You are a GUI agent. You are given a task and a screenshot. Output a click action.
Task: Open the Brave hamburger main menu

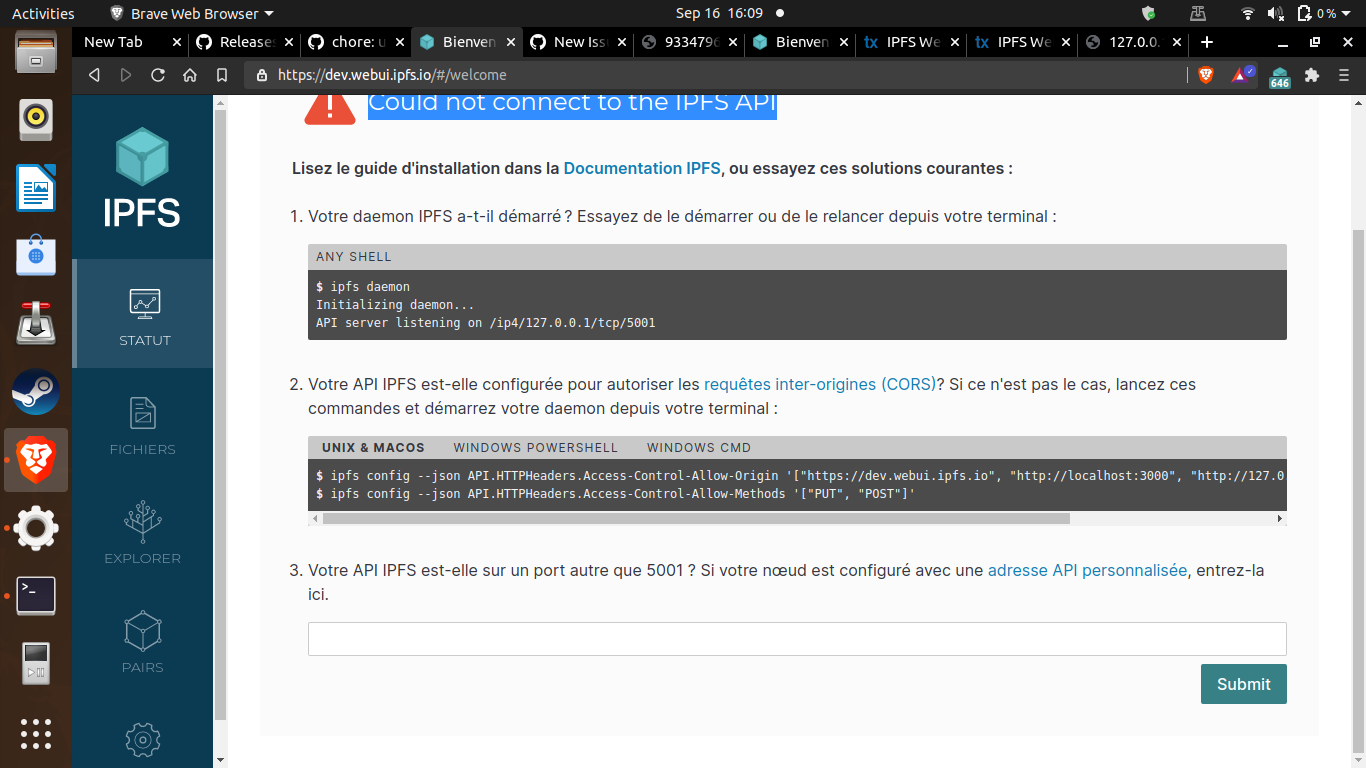click(1346, 75)
